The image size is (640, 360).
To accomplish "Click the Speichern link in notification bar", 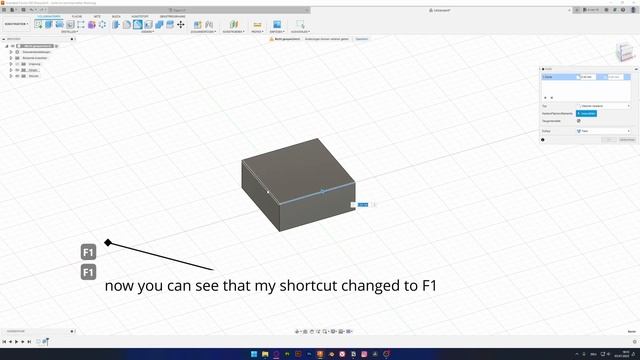I will 362,39.
